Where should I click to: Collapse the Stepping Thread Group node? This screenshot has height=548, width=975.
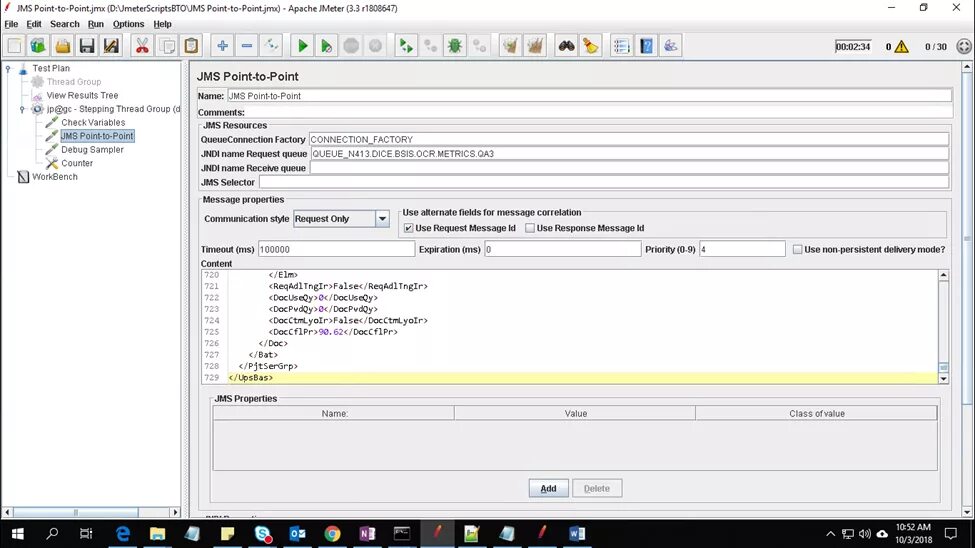[22, 109]
